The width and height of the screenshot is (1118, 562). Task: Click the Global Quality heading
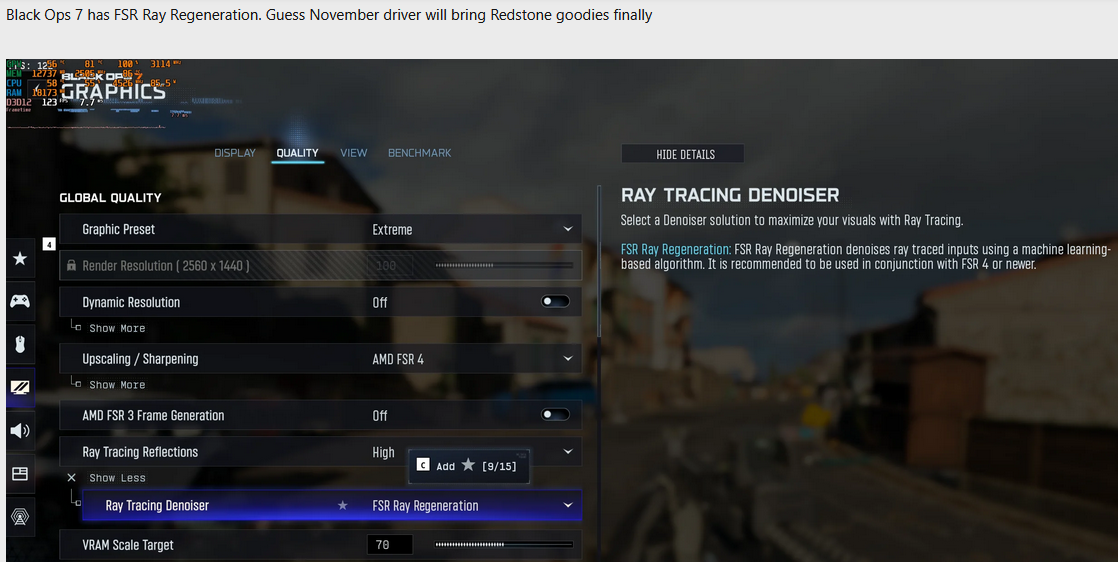pyautogui.click(x=111, y=198)
